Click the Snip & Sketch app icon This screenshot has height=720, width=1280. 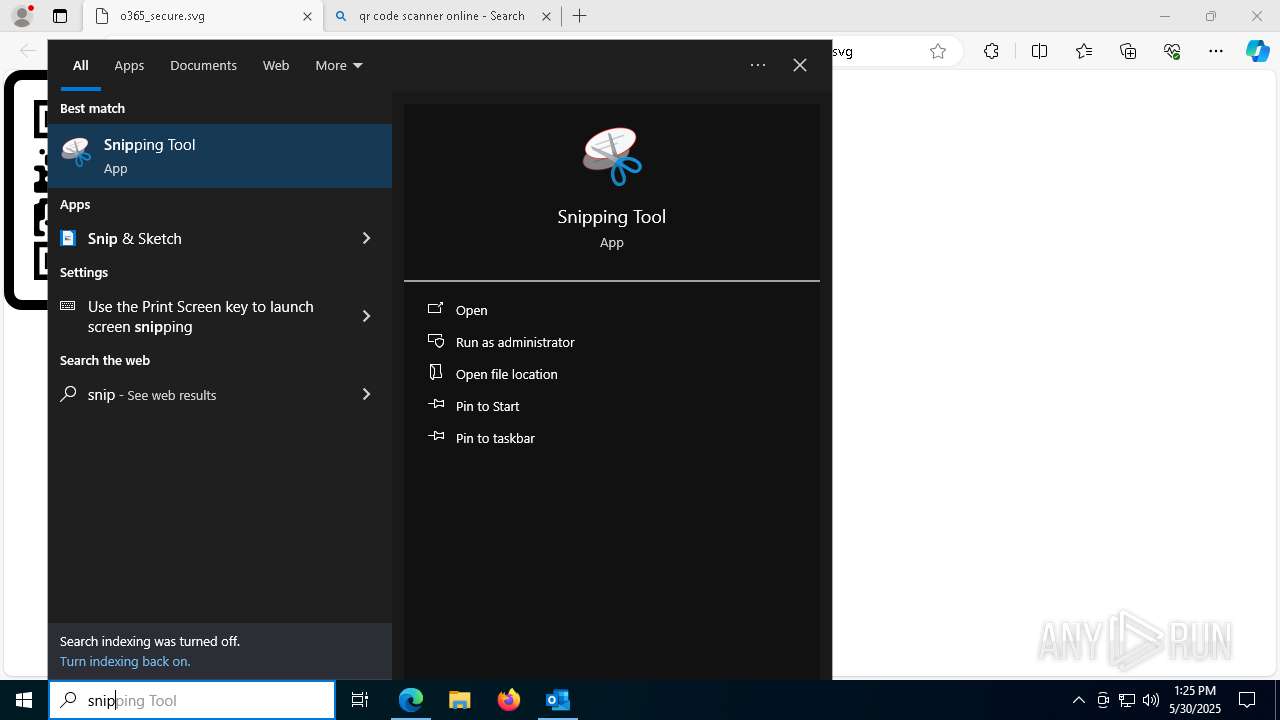[x=68, y=238]
